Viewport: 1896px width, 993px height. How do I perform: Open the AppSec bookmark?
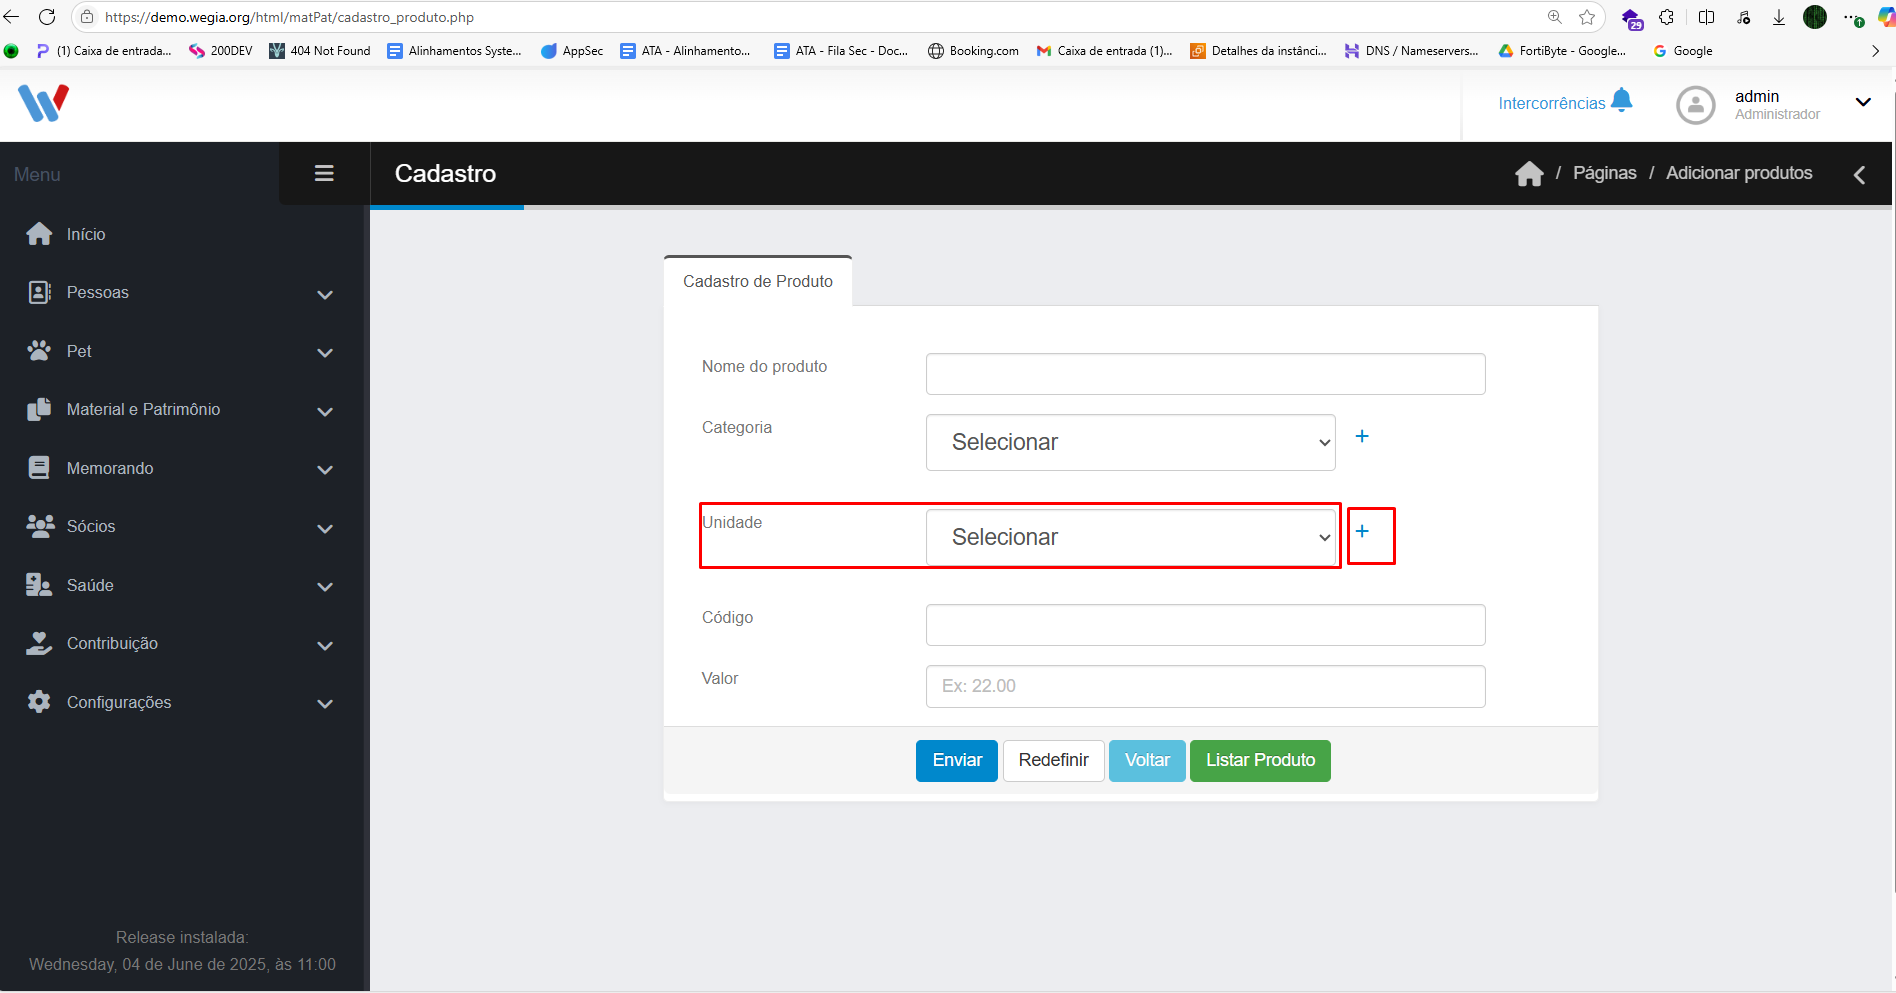pos(572,51)
